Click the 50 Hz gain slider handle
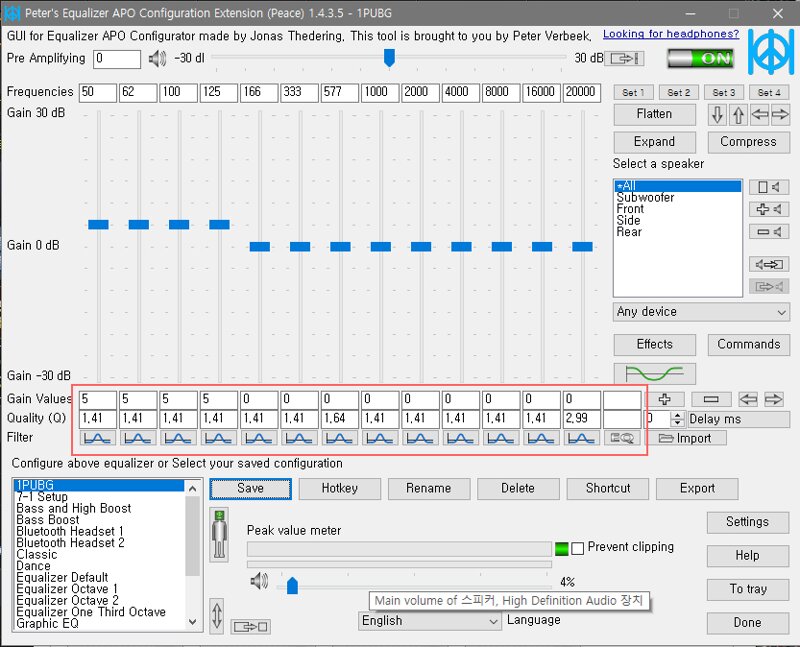 (x=98, y=225)
